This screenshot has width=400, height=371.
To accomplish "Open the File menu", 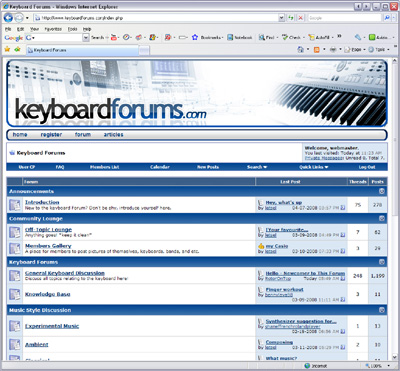I will [8, 29].
